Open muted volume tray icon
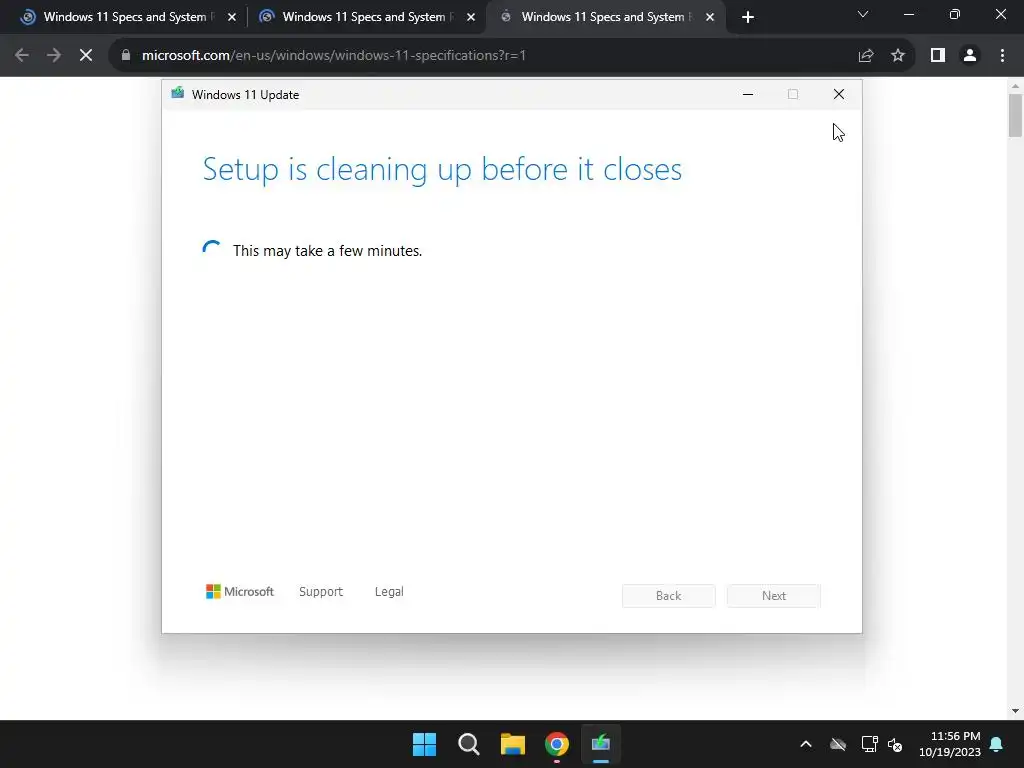 [x=895, y=744]
